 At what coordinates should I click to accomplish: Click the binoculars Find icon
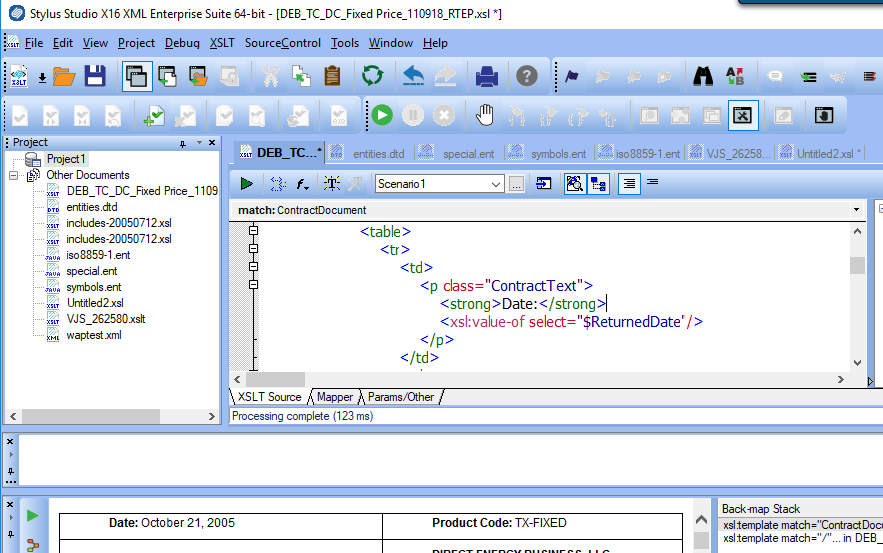(x=704, y=77)
